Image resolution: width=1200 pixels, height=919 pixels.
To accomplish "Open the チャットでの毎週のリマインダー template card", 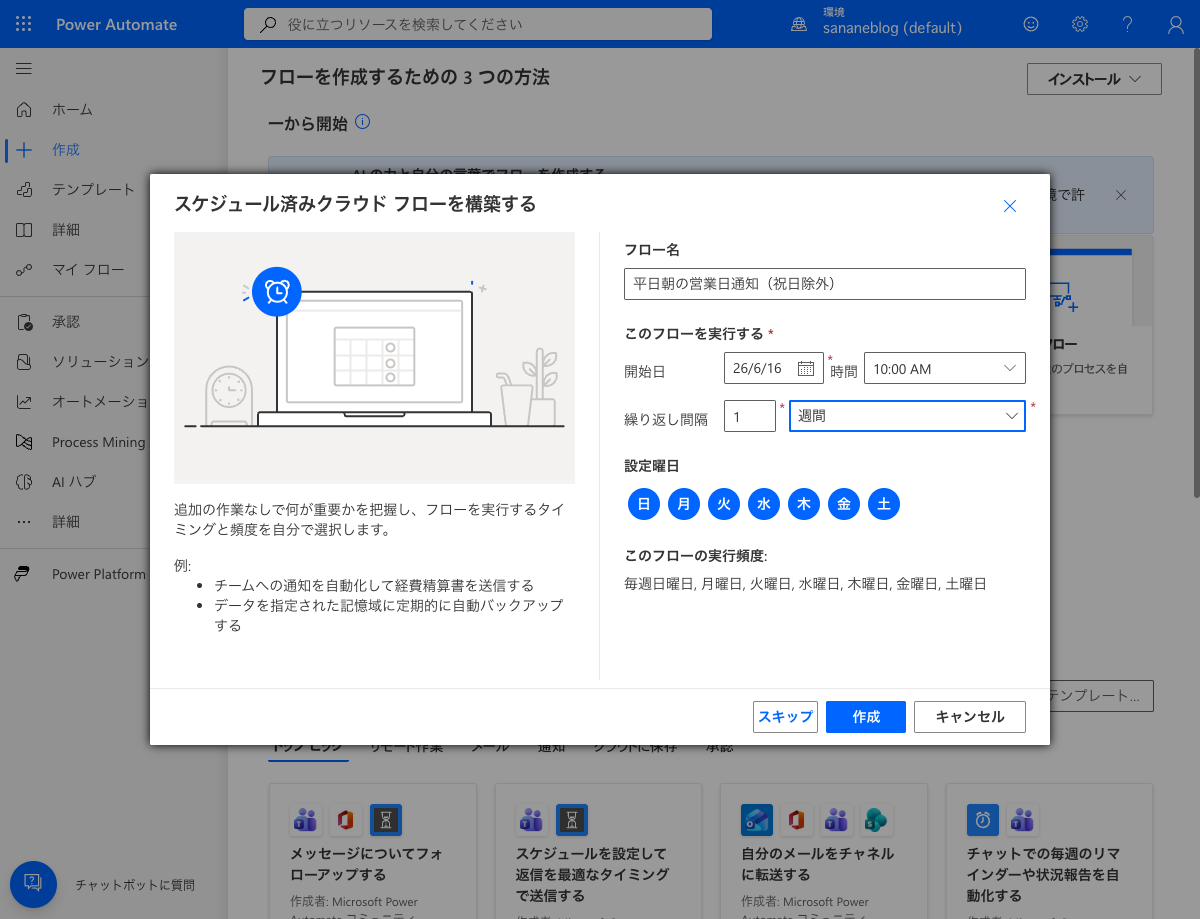I will [1050, 851].
